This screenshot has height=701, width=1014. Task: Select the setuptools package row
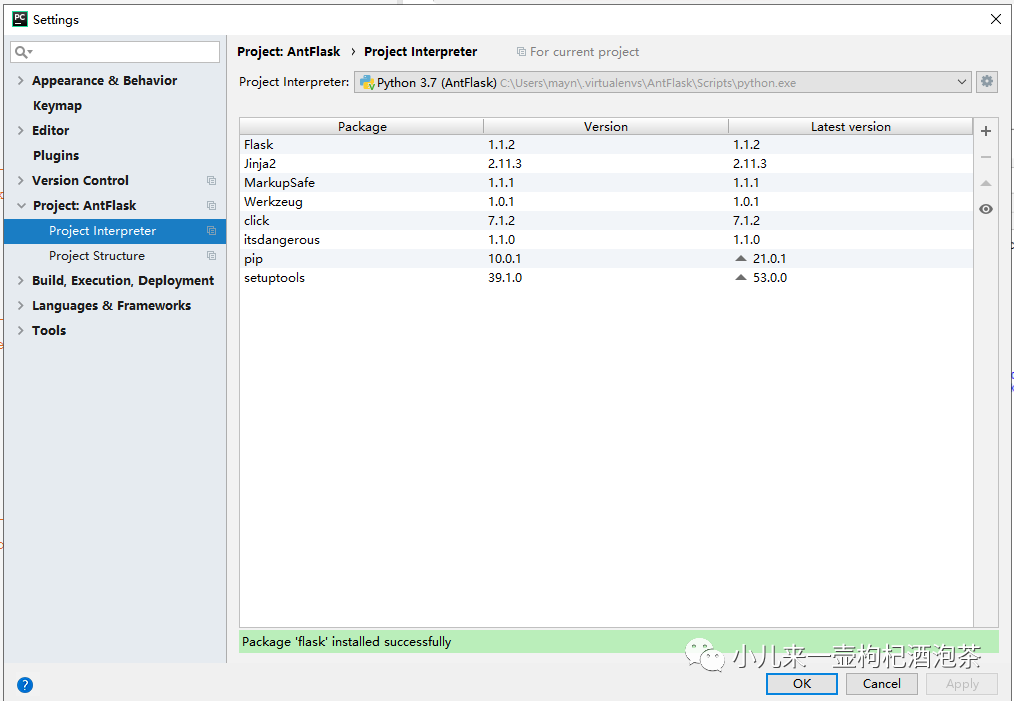point(606,277)
